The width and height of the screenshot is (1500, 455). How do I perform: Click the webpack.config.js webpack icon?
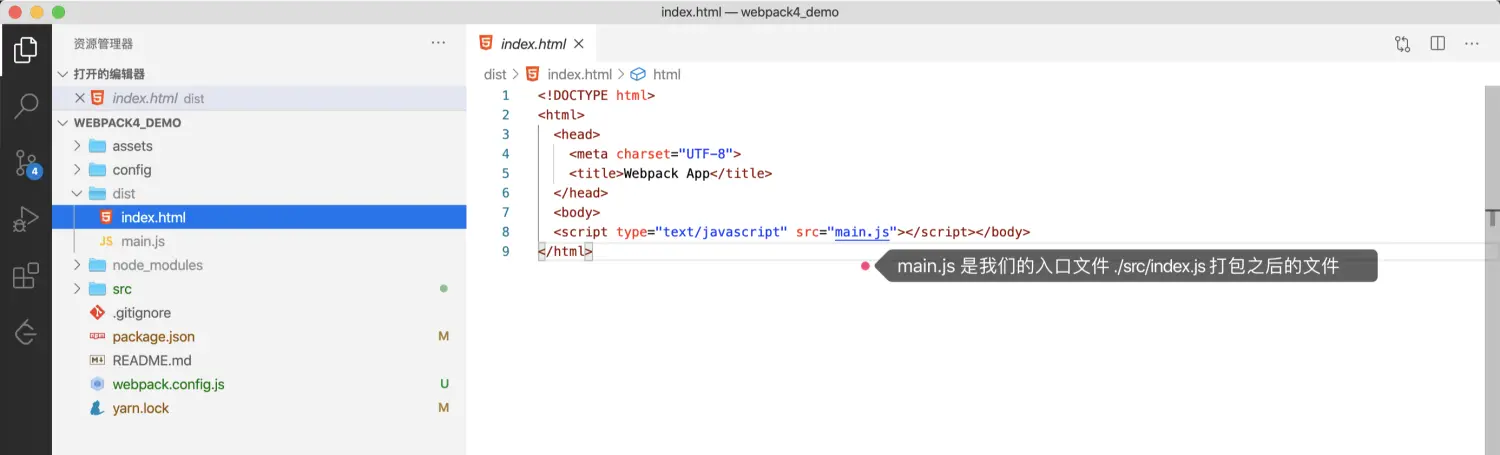(97, 384)
